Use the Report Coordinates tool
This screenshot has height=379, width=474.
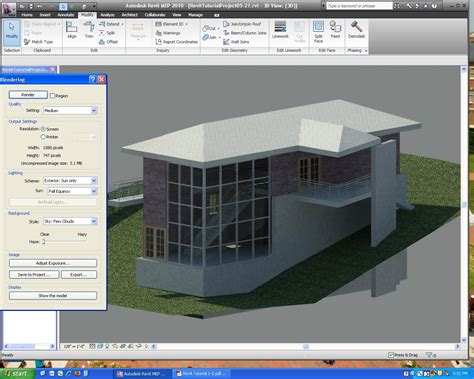[x=177, y=42]
